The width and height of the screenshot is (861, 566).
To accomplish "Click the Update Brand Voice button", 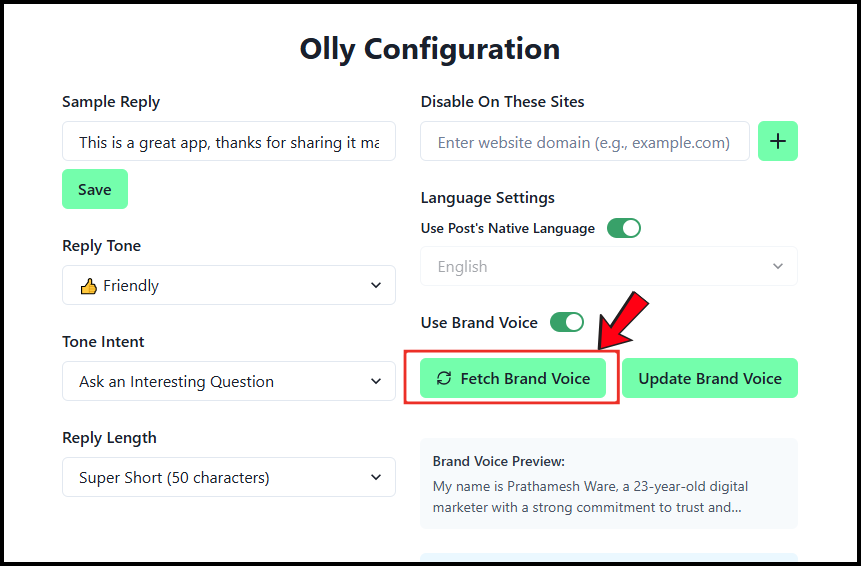I will (x=710, y=378).
